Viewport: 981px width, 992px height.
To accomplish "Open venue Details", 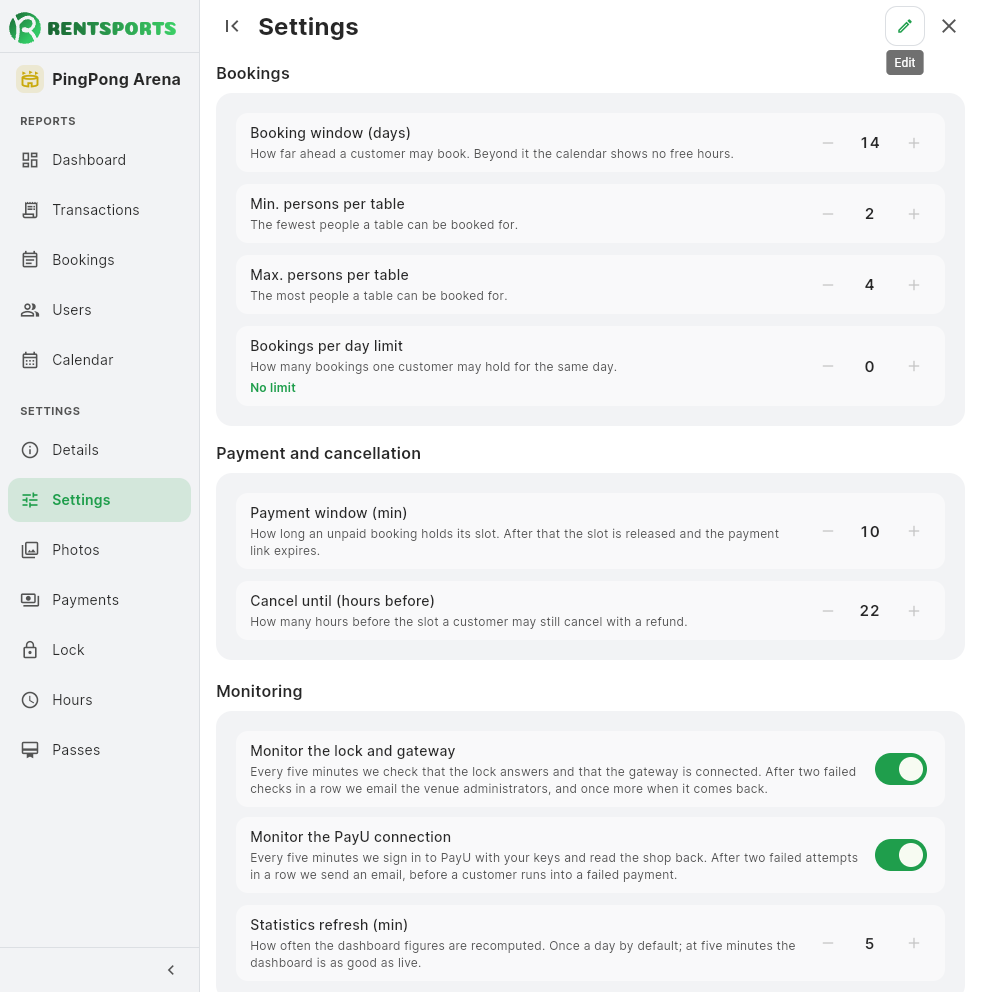I will (x=99, y=450).
